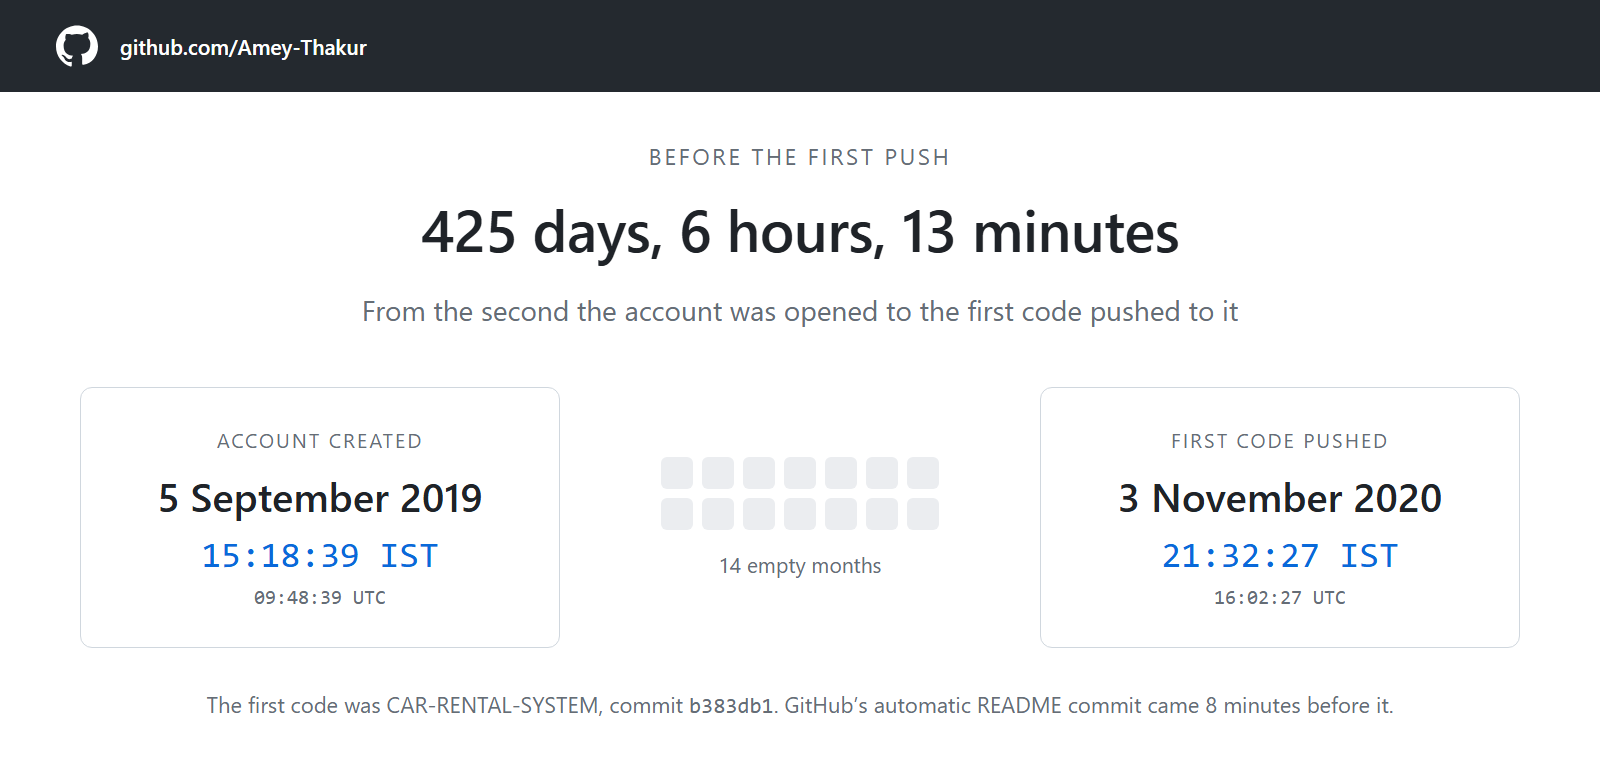1600x780 pixels.
Task: Click the GitHub Octocat logo icon
Action: 77,46
